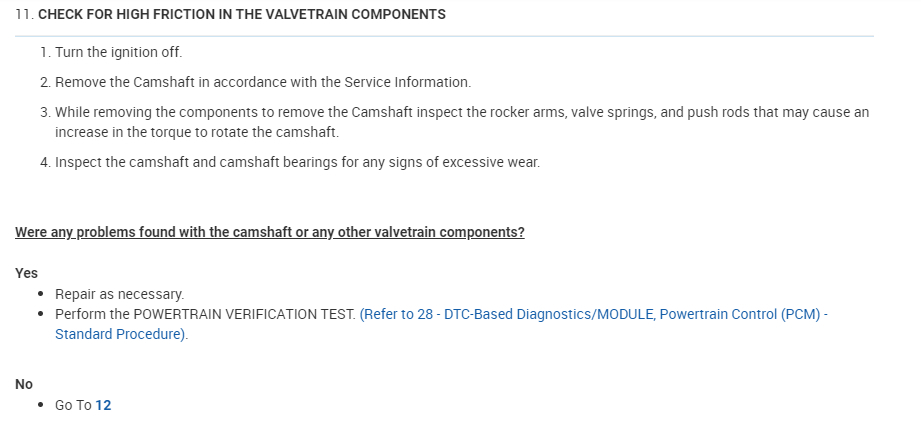Image resolution: width=921 pixels, height=429 pixels.
Task: Click the underlined question about camshaft problems
Action: click(270, 232)
